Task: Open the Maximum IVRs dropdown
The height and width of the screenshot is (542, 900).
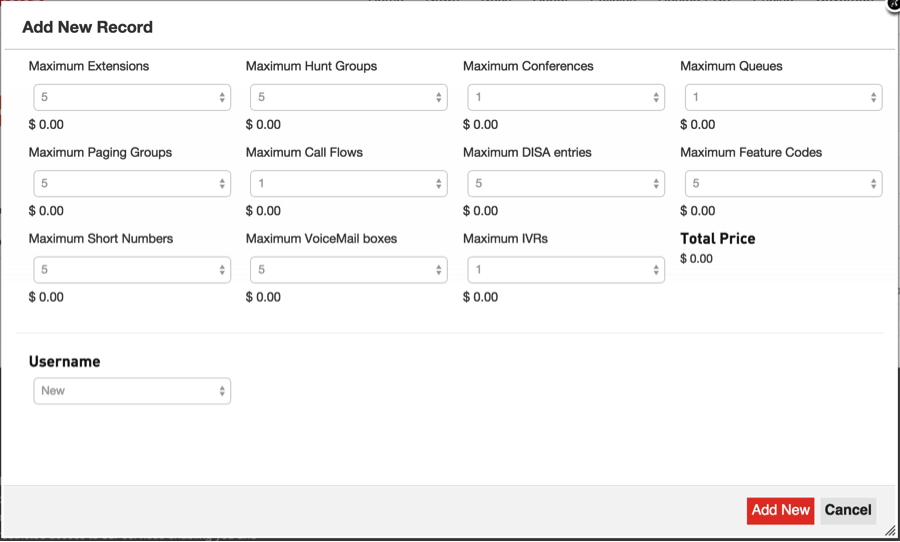Action: 566,270
